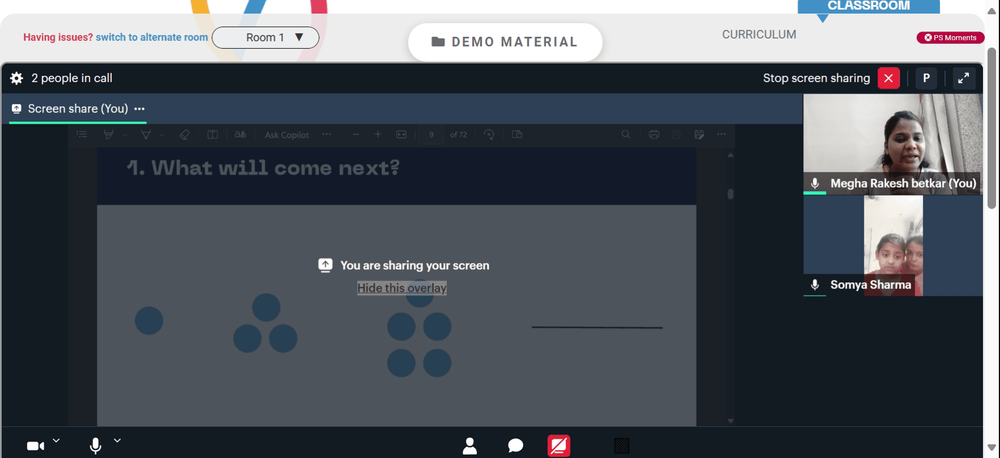Click the red screen share toggle in bottom bar
Image resolution: width=1000 pixels, height=458 pixels.
(559, 445)
